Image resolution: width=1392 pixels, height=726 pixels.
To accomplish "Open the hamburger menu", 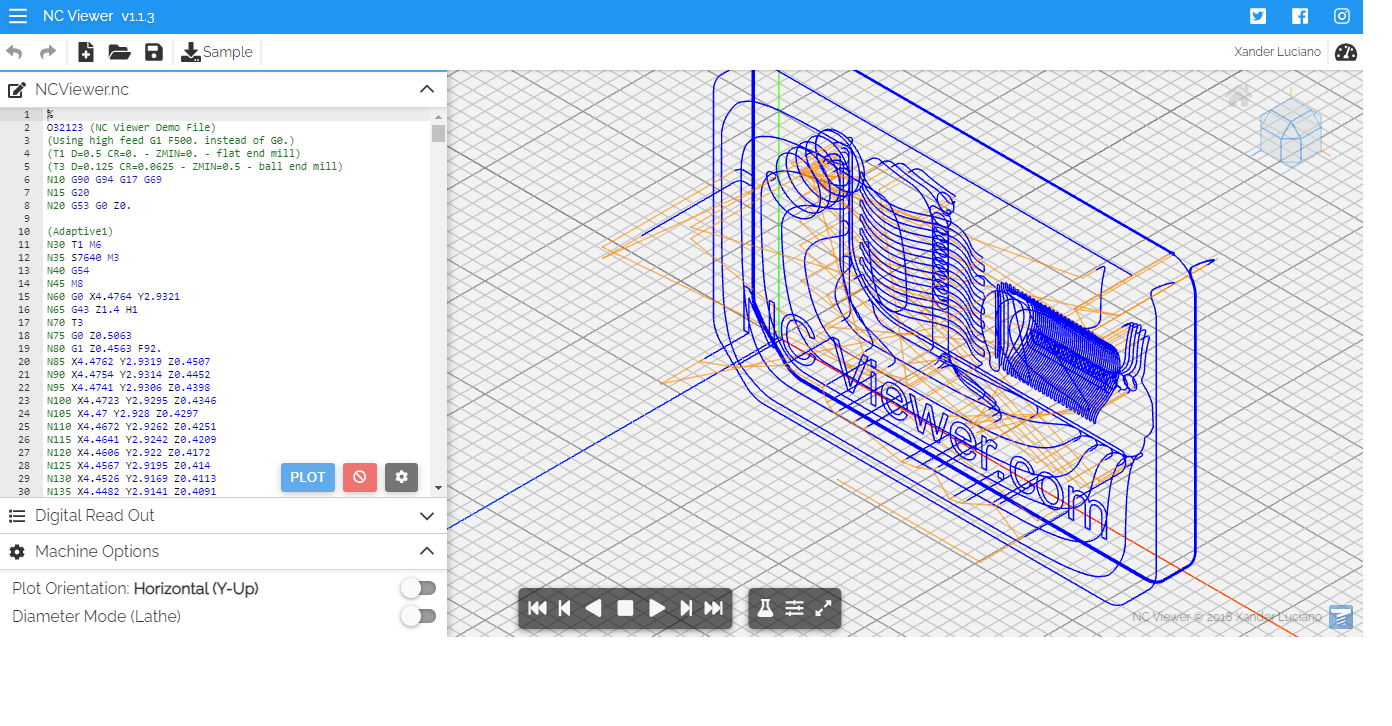I will [x=18, y=17].
